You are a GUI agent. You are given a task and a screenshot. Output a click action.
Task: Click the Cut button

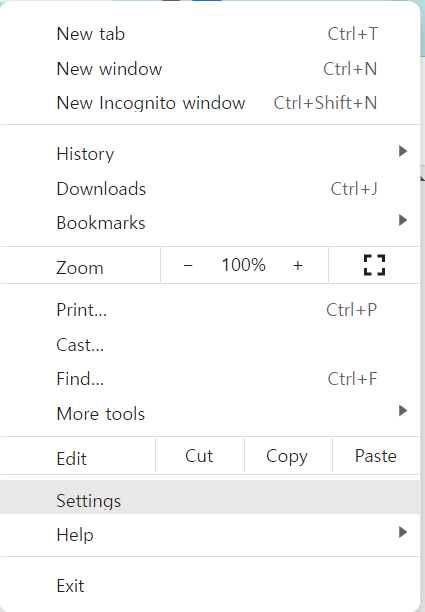click(x=200, y=455)
